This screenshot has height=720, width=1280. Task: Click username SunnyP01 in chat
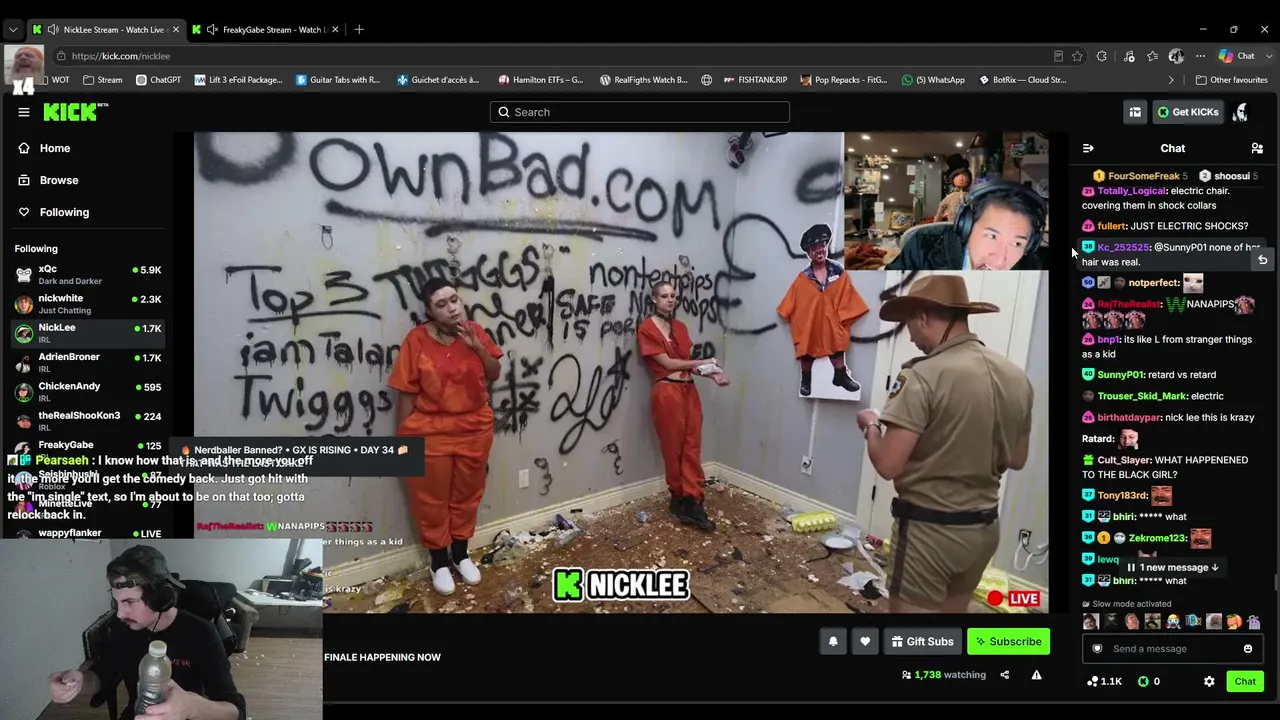pyautogui.click(x=1120, y=375)
